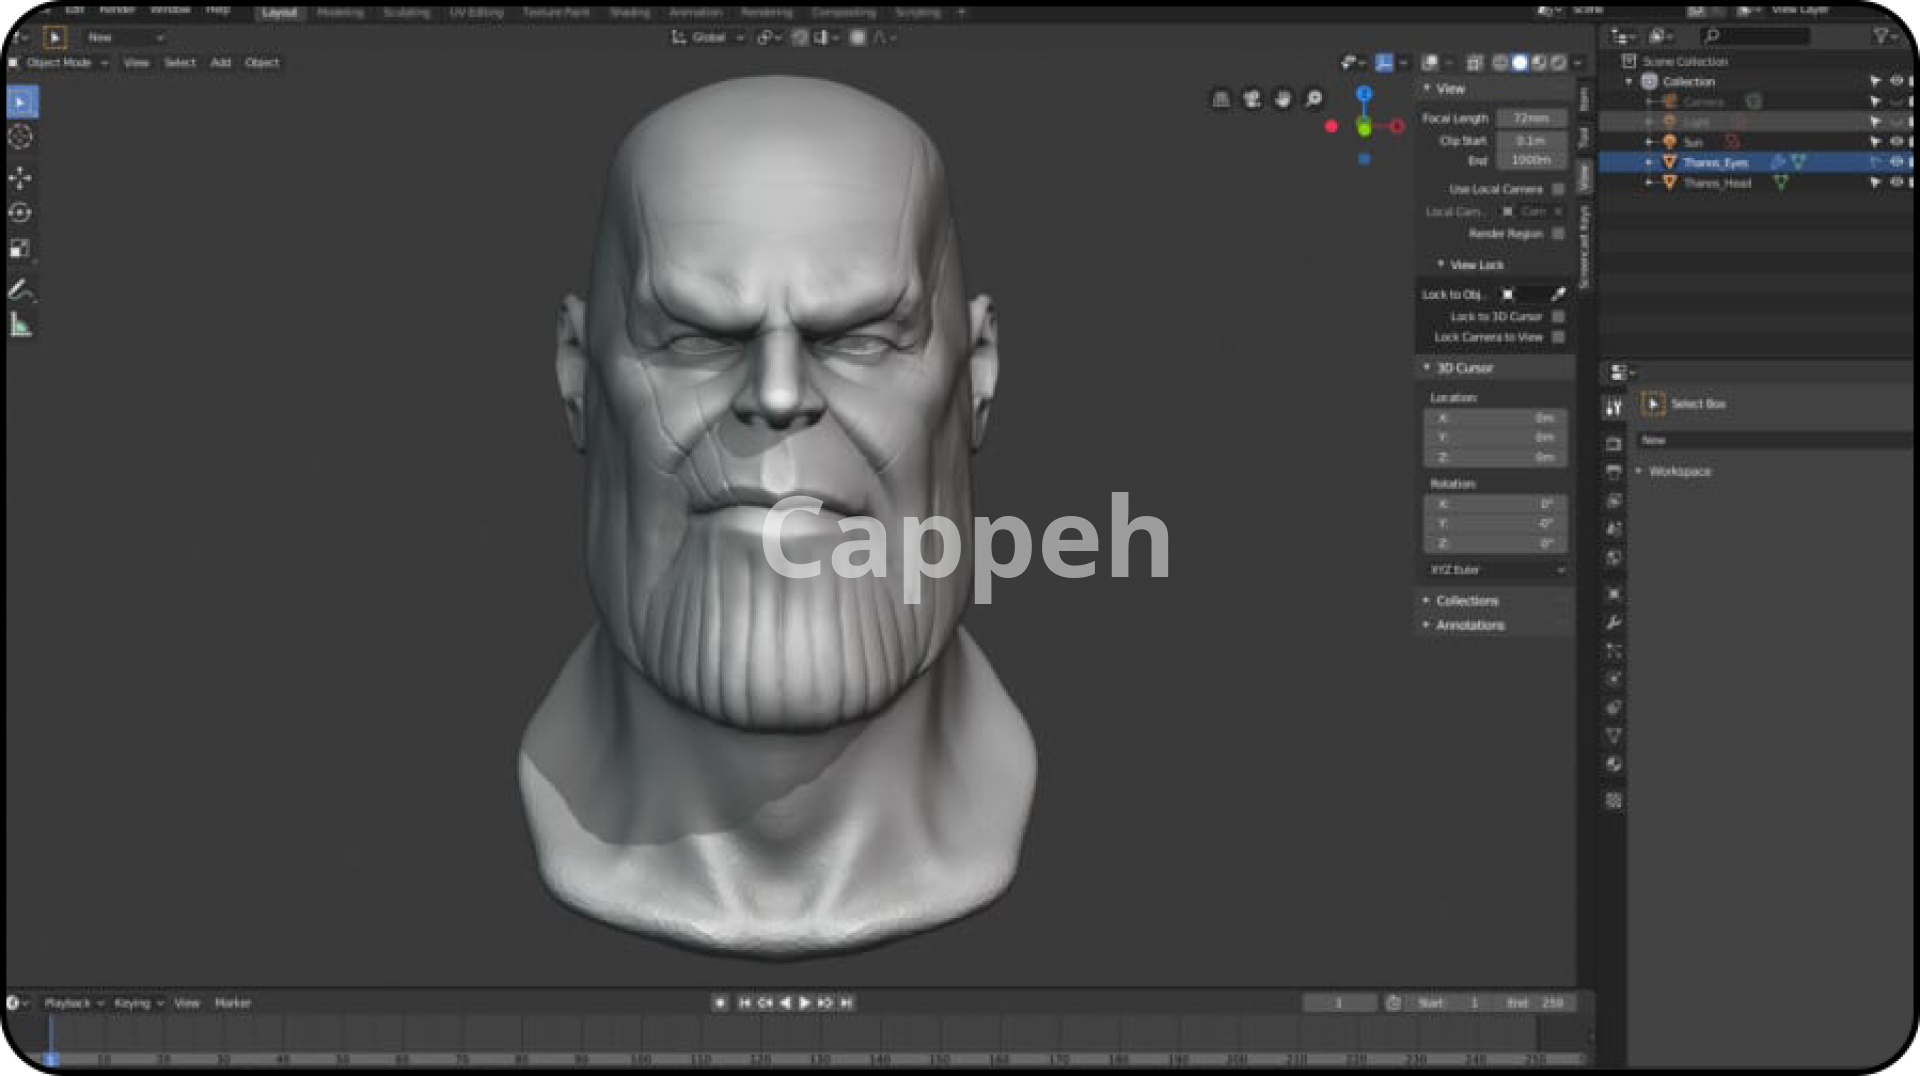1920x1076 pixels.
Task: Select Thanos_Eyes in the outliner
Action: (1715, 162)
